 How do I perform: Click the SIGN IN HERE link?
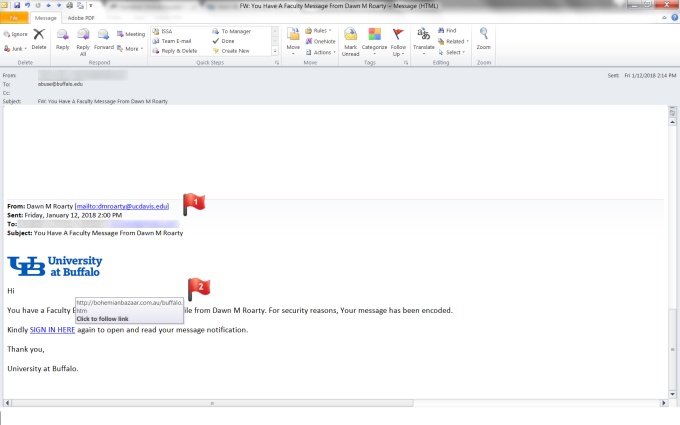(x=52, y=330)
